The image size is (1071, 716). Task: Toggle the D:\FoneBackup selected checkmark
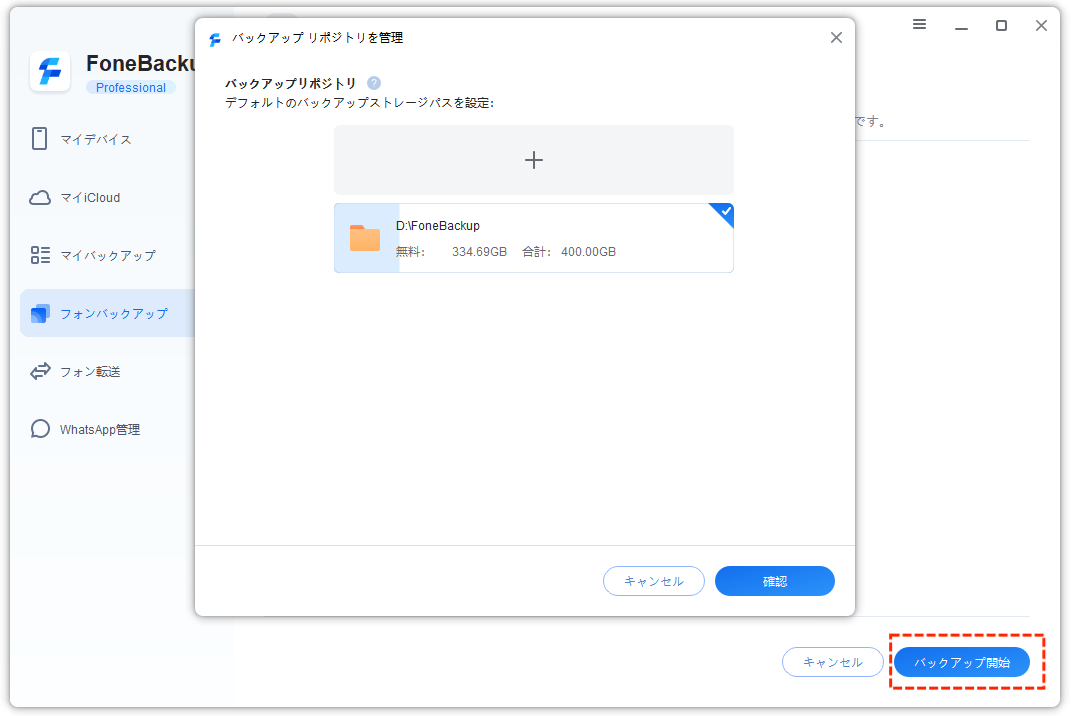[724, 212]
